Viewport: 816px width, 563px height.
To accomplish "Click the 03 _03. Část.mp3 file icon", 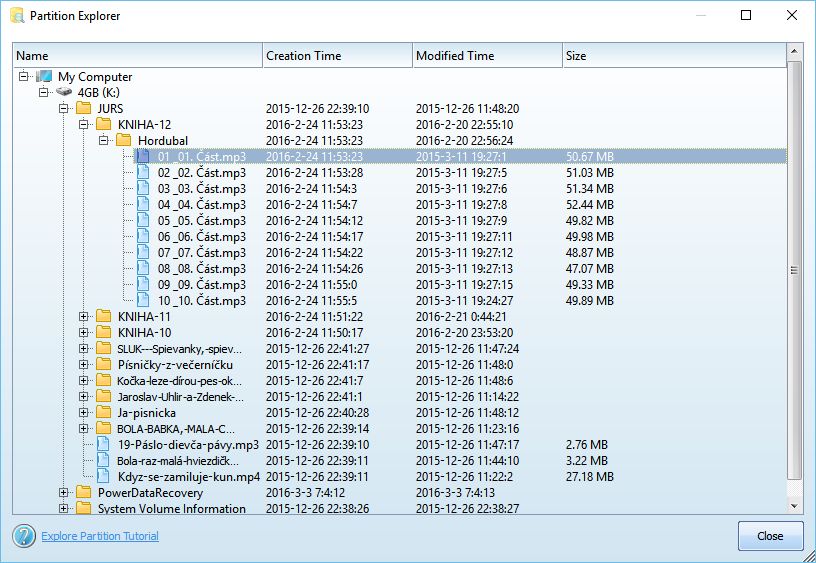I will pyautogui.click(x=143, y=188).
